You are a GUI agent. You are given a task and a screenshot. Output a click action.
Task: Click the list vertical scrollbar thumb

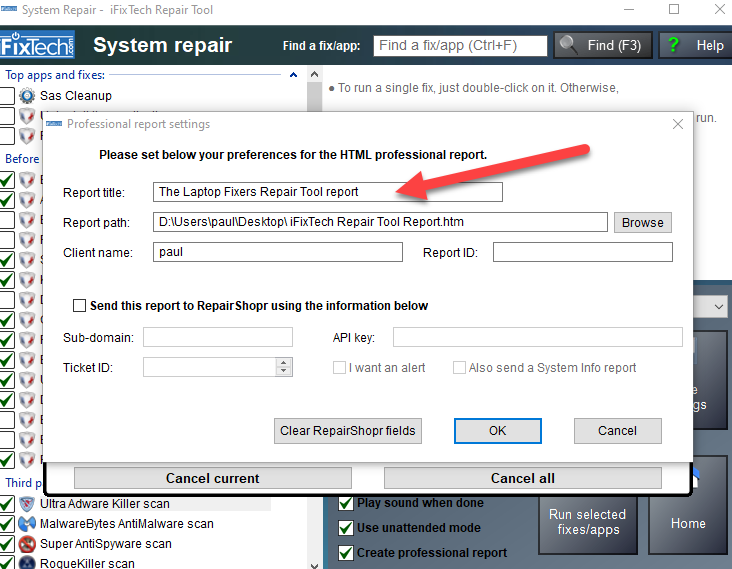[x=315, y=97]
